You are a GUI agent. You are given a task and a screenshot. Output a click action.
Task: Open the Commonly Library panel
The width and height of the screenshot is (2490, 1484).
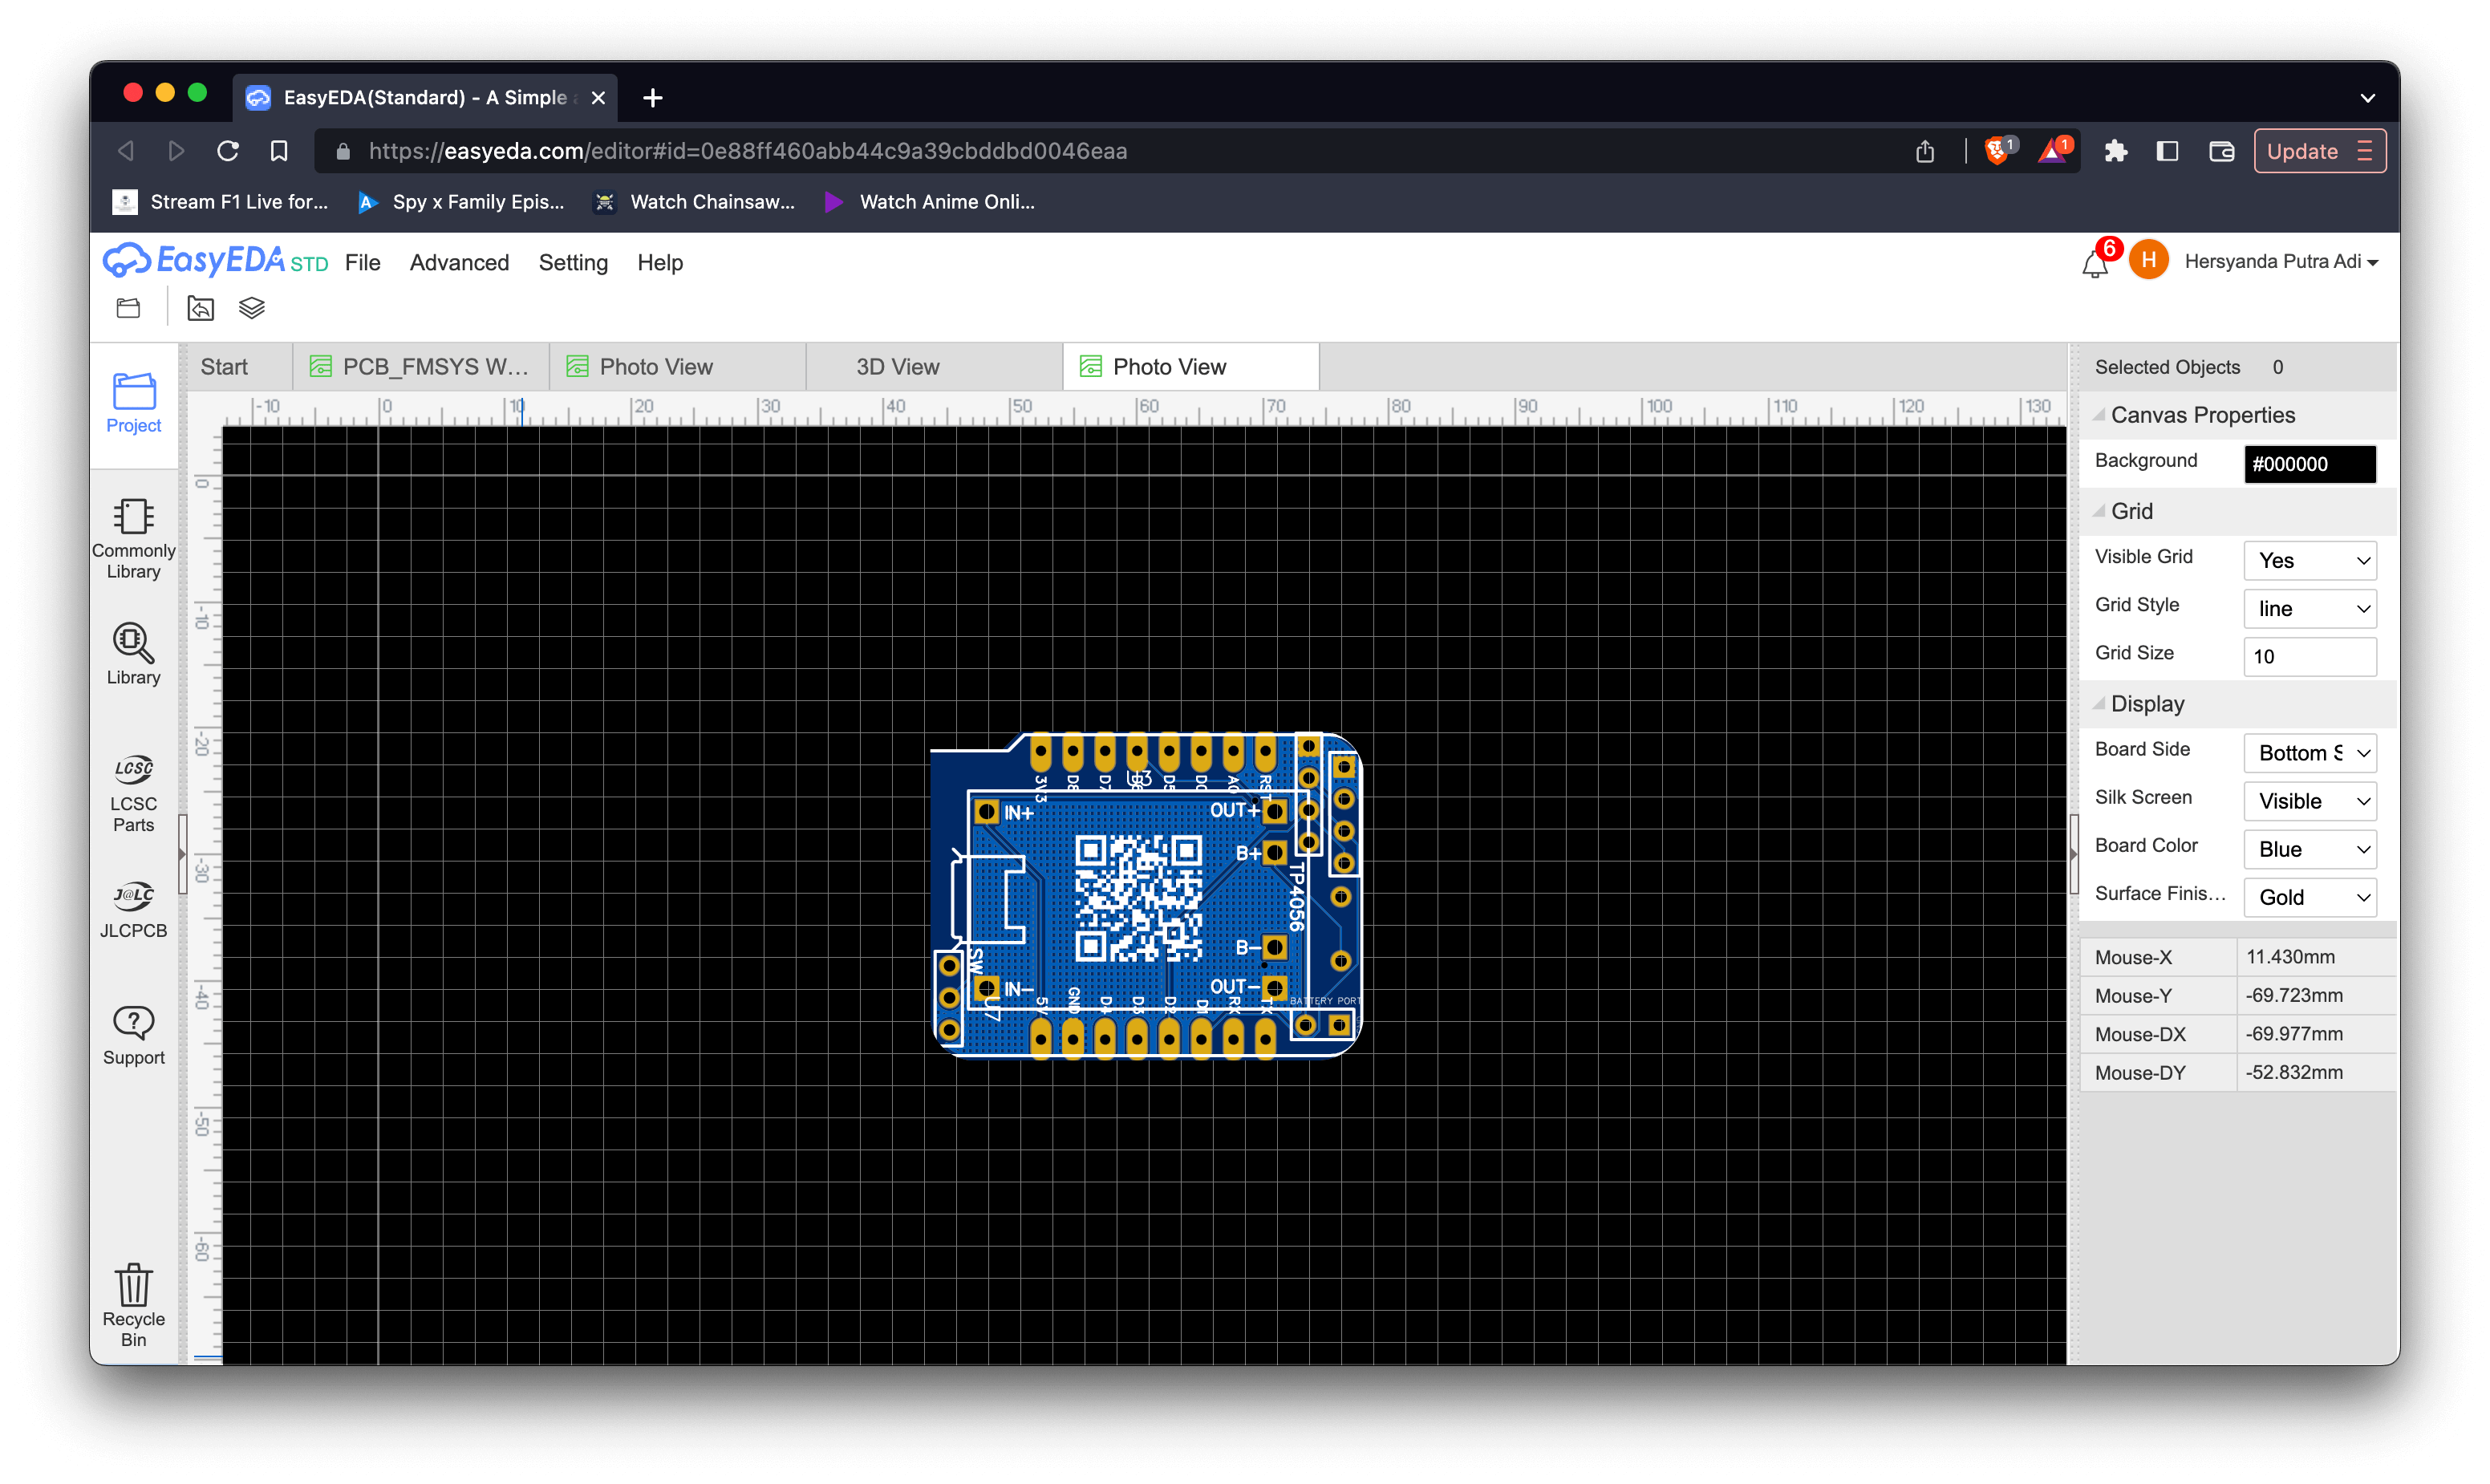coord(133,538)
